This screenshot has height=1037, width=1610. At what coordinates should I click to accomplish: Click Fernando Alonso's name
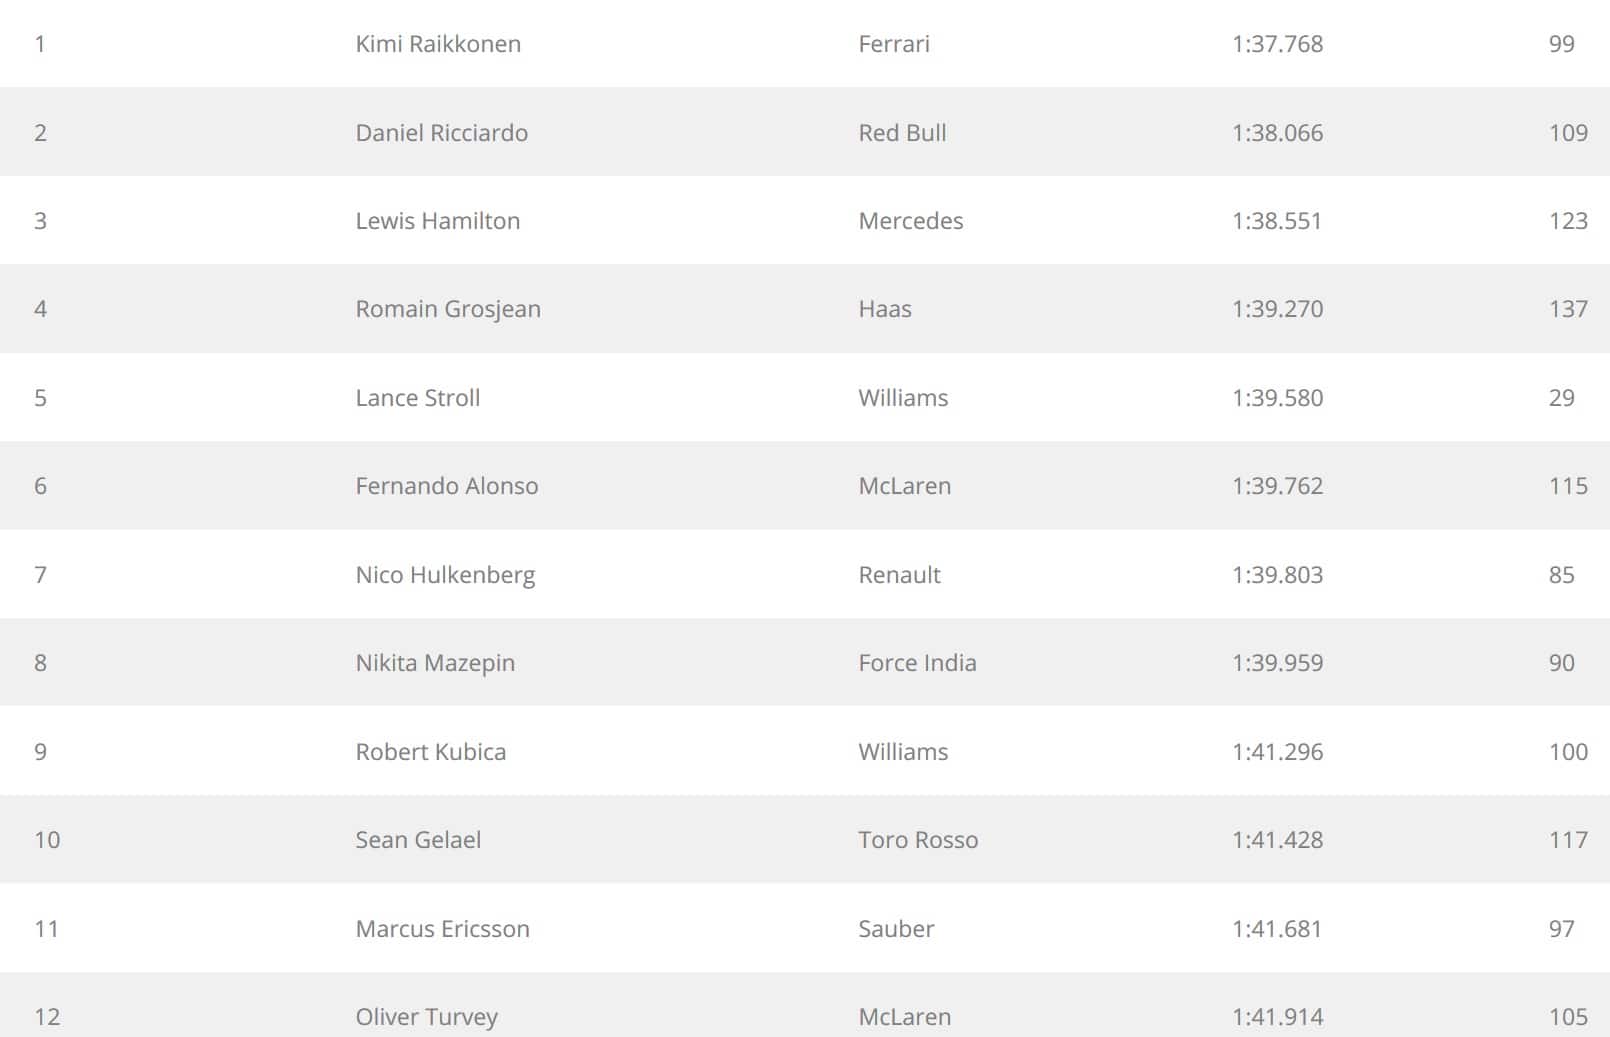447,486
